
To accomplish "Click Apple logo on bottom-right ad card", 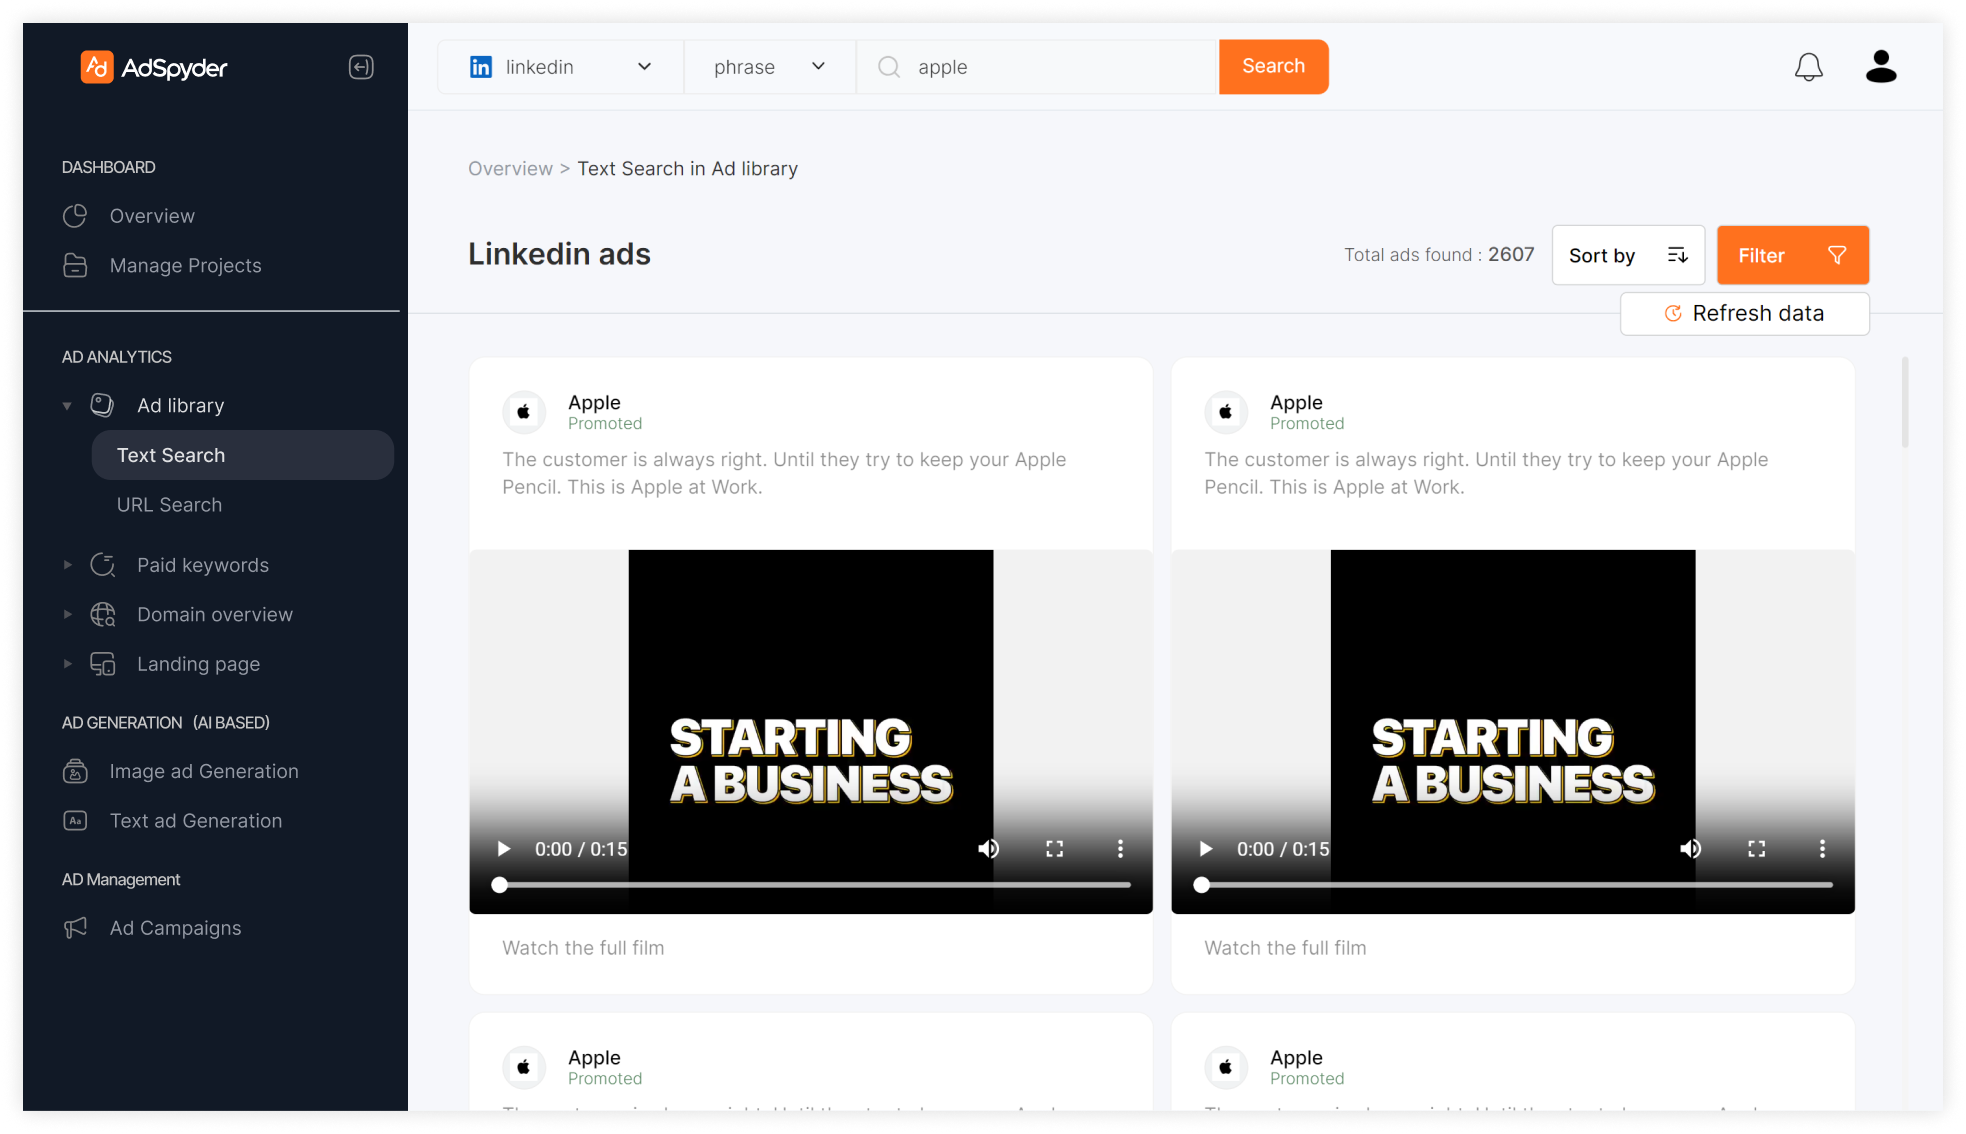I will (x=1226, y=1067).
